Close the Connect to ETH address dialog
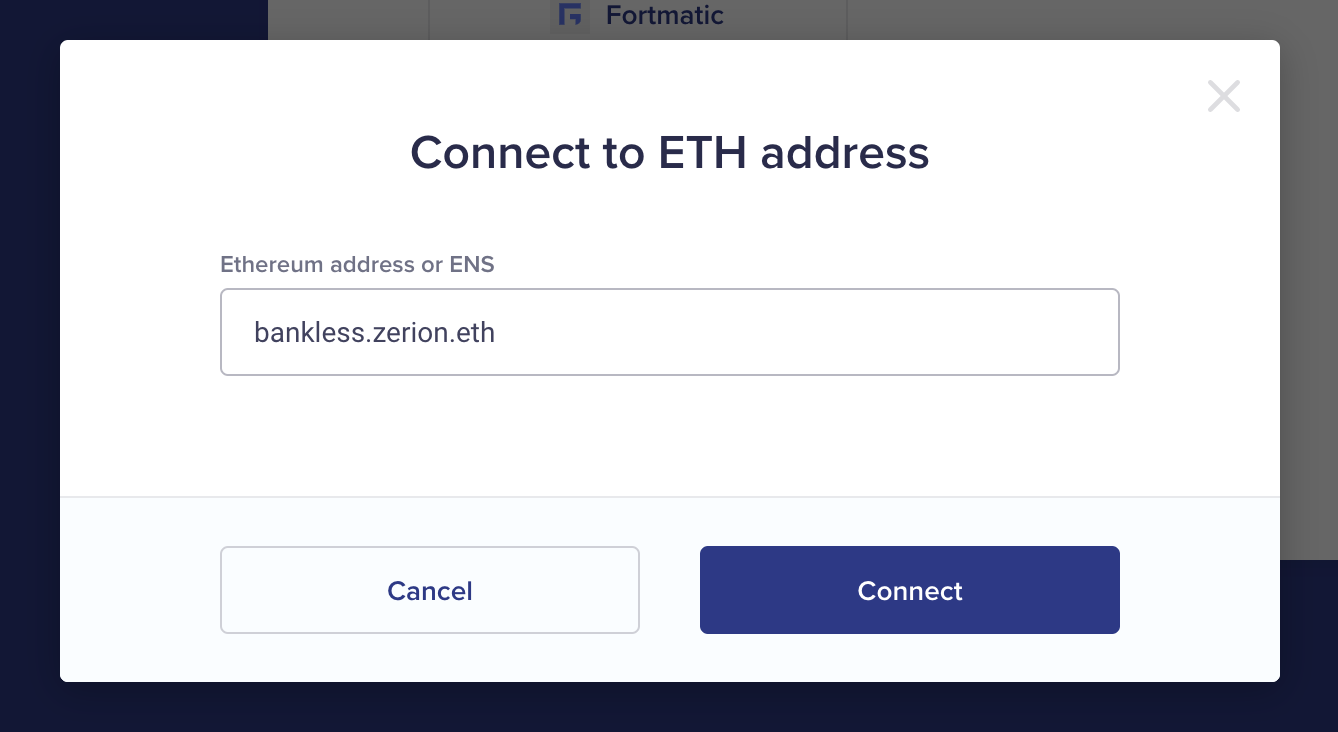 1223,97
